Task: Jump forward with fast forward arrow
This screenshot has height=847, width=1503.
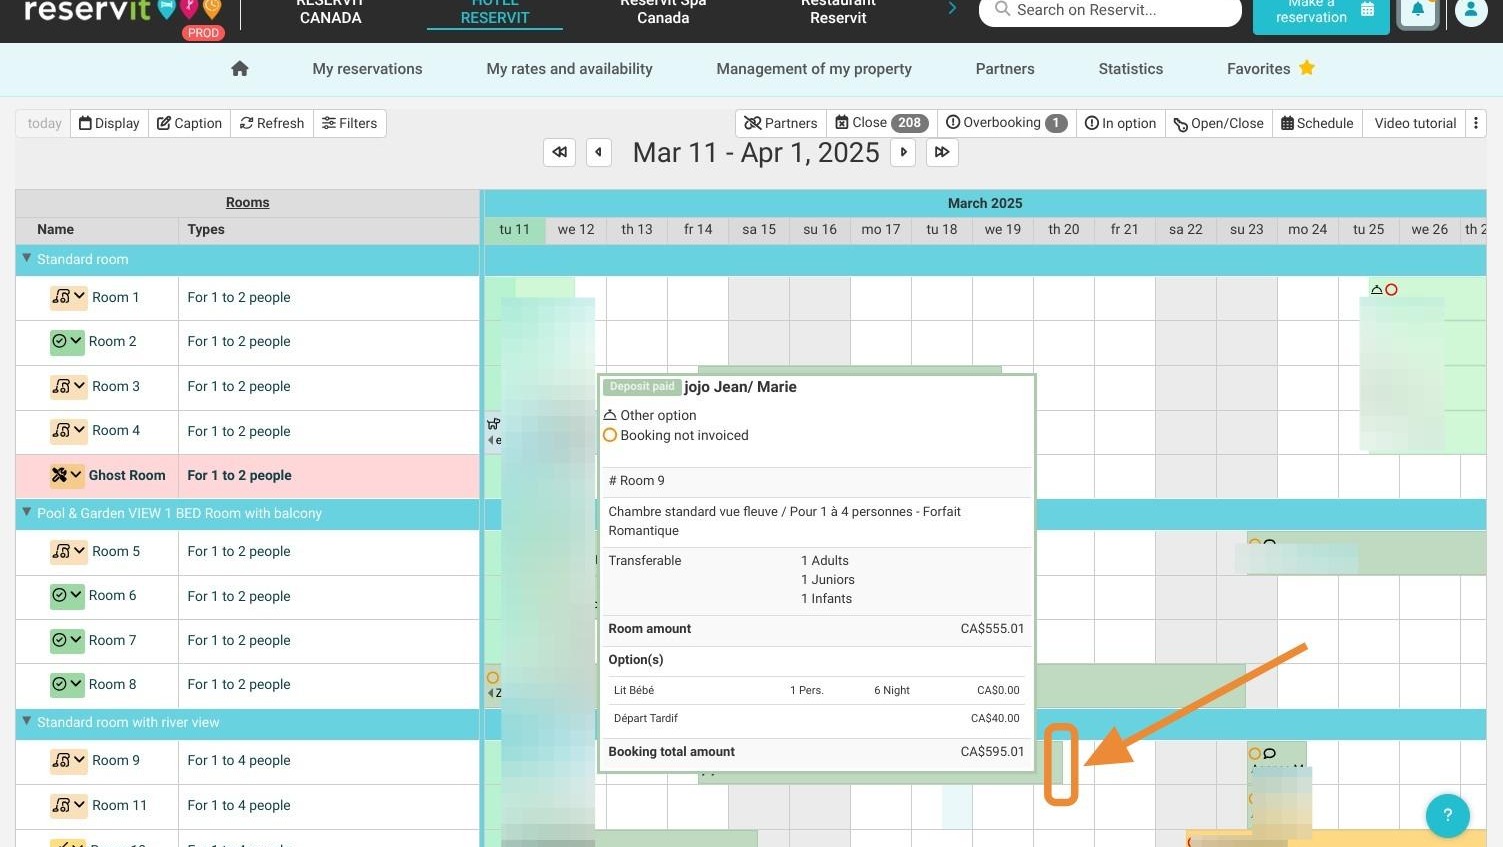Action: point(942,152)
